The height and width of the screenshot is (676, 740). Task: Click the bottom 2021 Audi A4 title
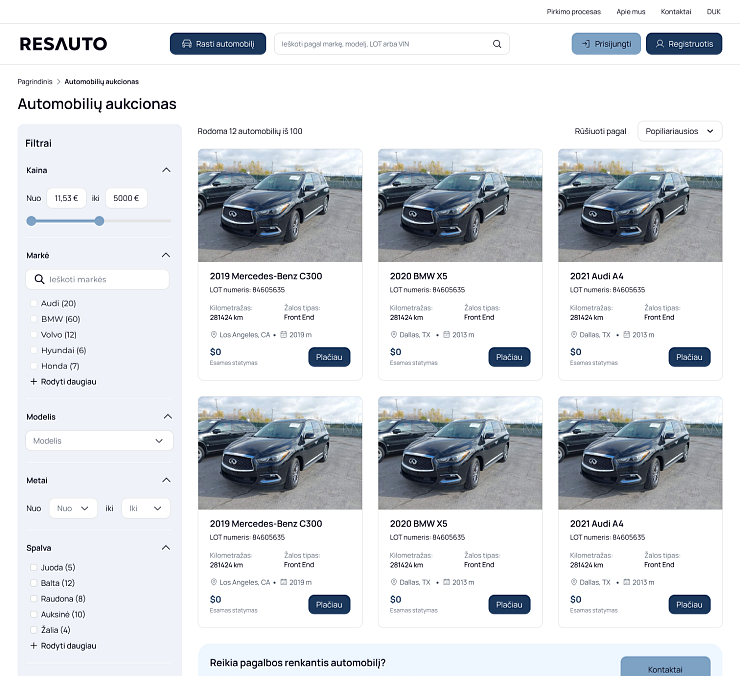tap(597, 524)
